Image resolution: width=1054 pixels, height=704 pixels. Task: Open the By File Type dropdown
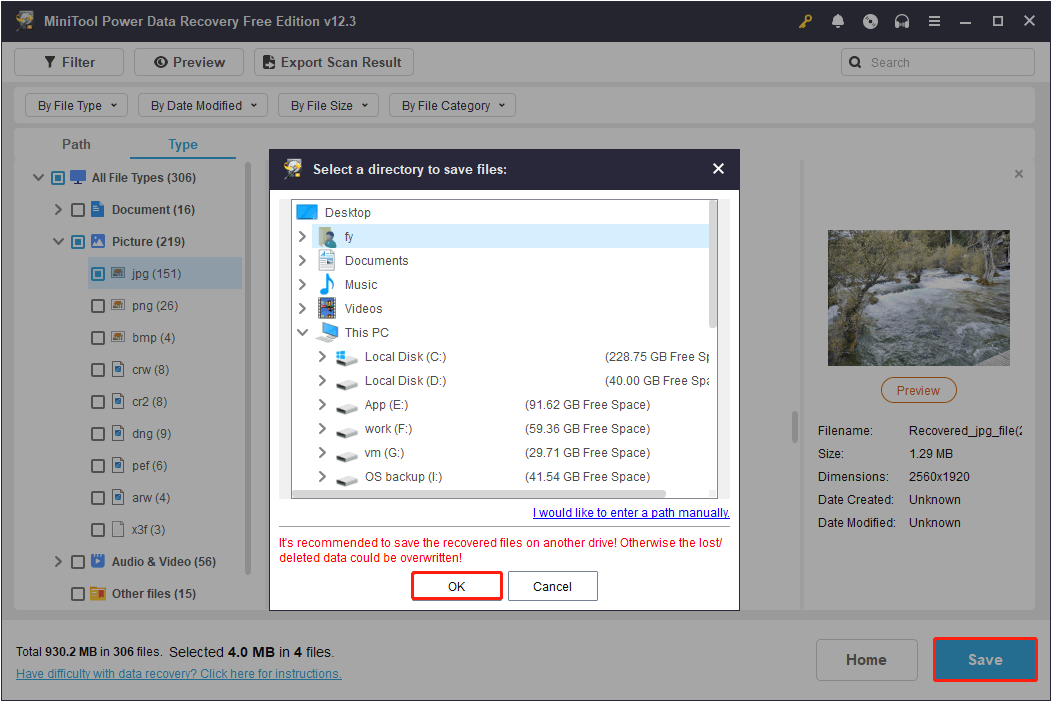click(76, 105)
